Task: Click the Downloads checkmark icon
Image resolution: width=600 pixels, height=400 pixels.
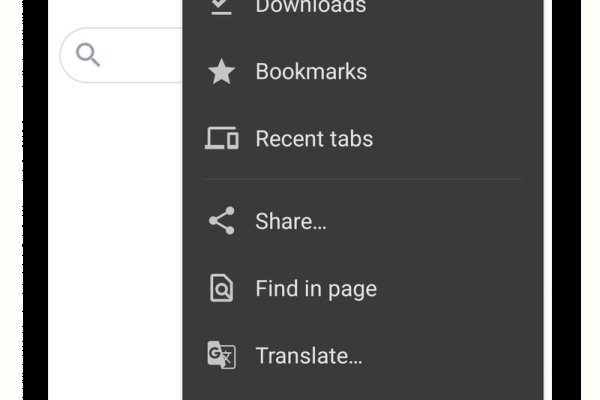Action: pyautogui.click(x=221, y=6)
